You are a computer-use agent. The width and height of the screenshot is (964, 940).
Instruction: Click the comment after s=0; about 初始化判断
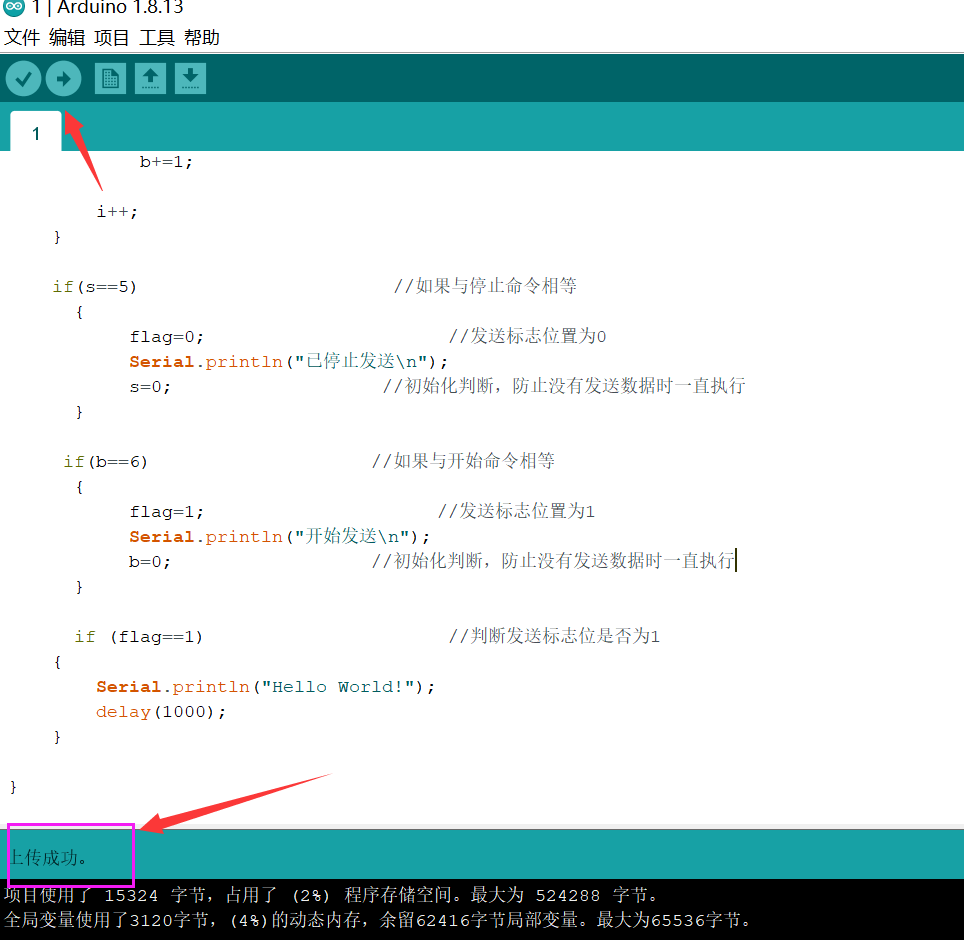coord(564,386)
